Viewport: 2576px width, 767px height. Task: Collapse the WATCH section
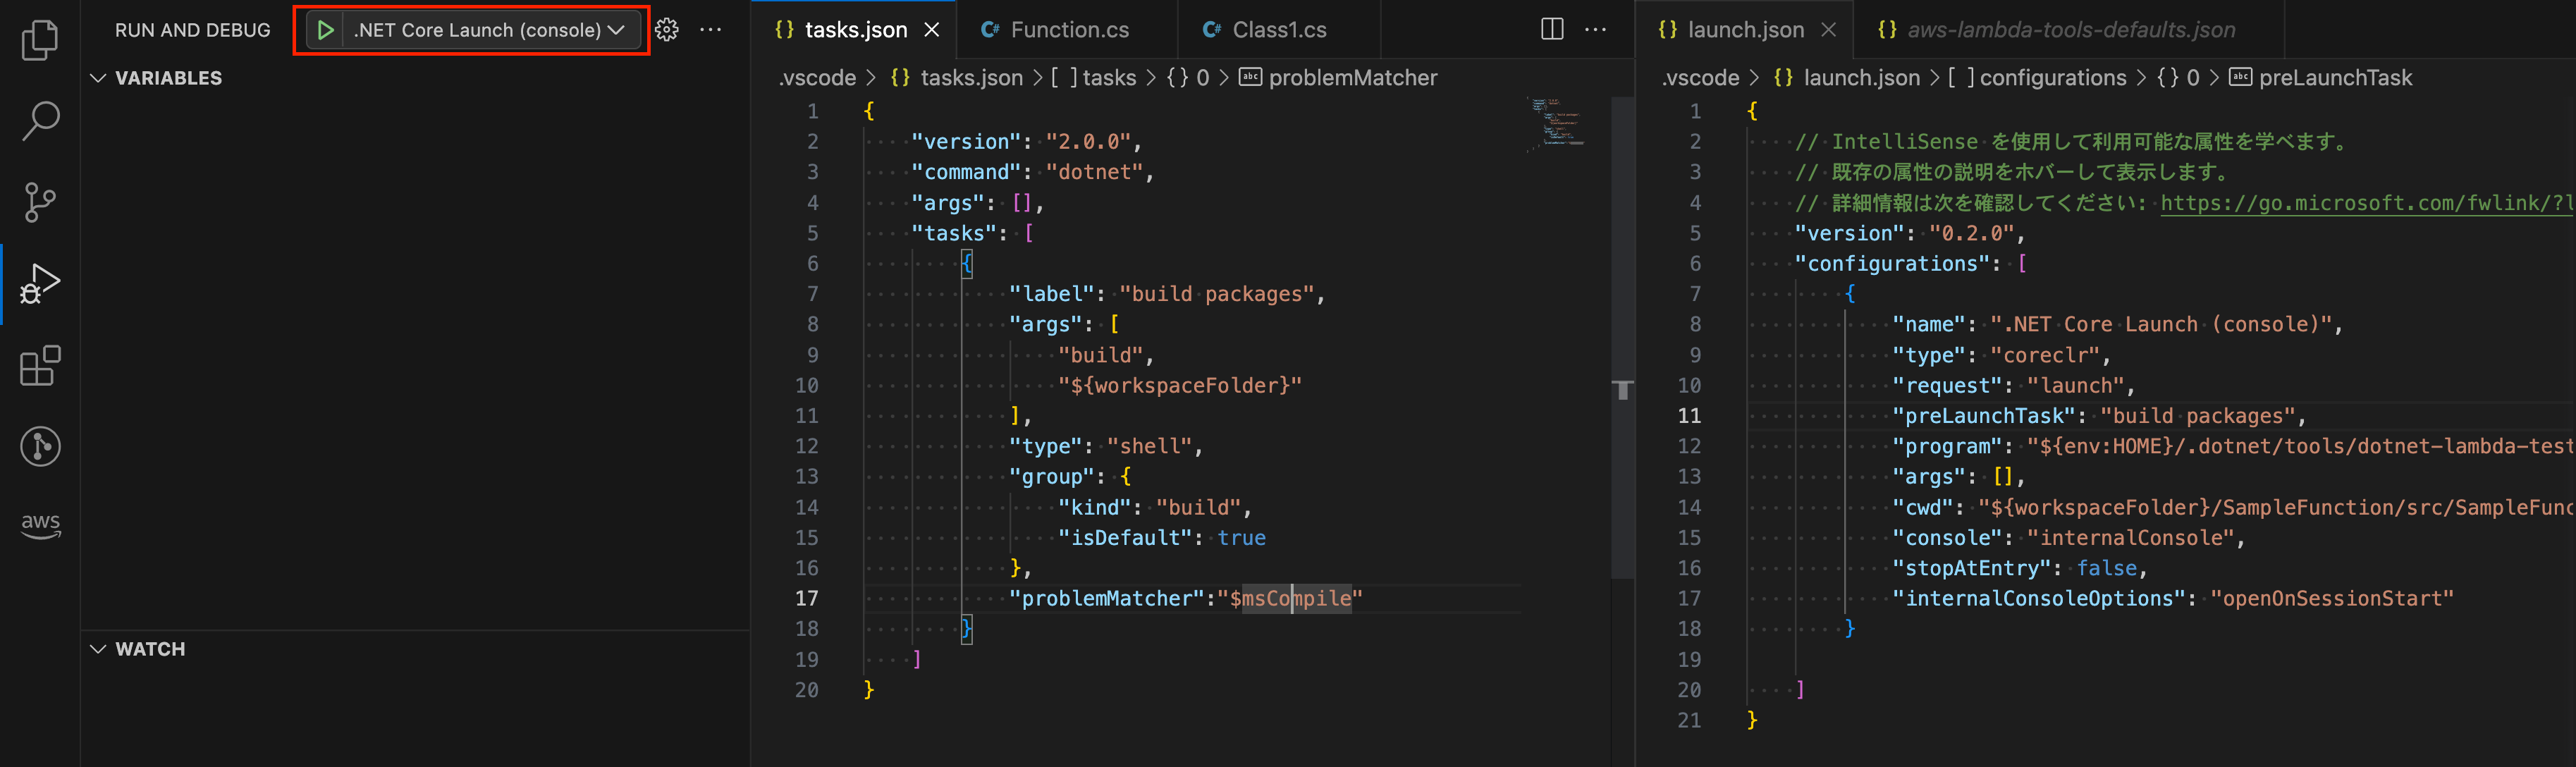click(97, 648)
